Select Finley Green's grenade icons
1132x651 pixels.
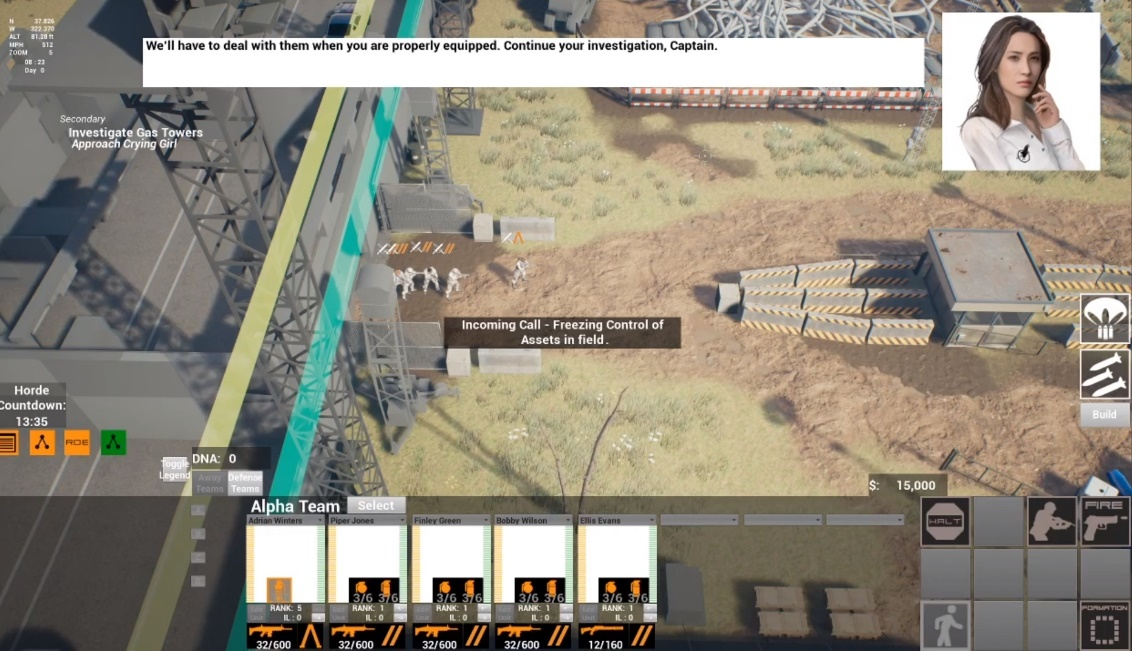[458, 590]
